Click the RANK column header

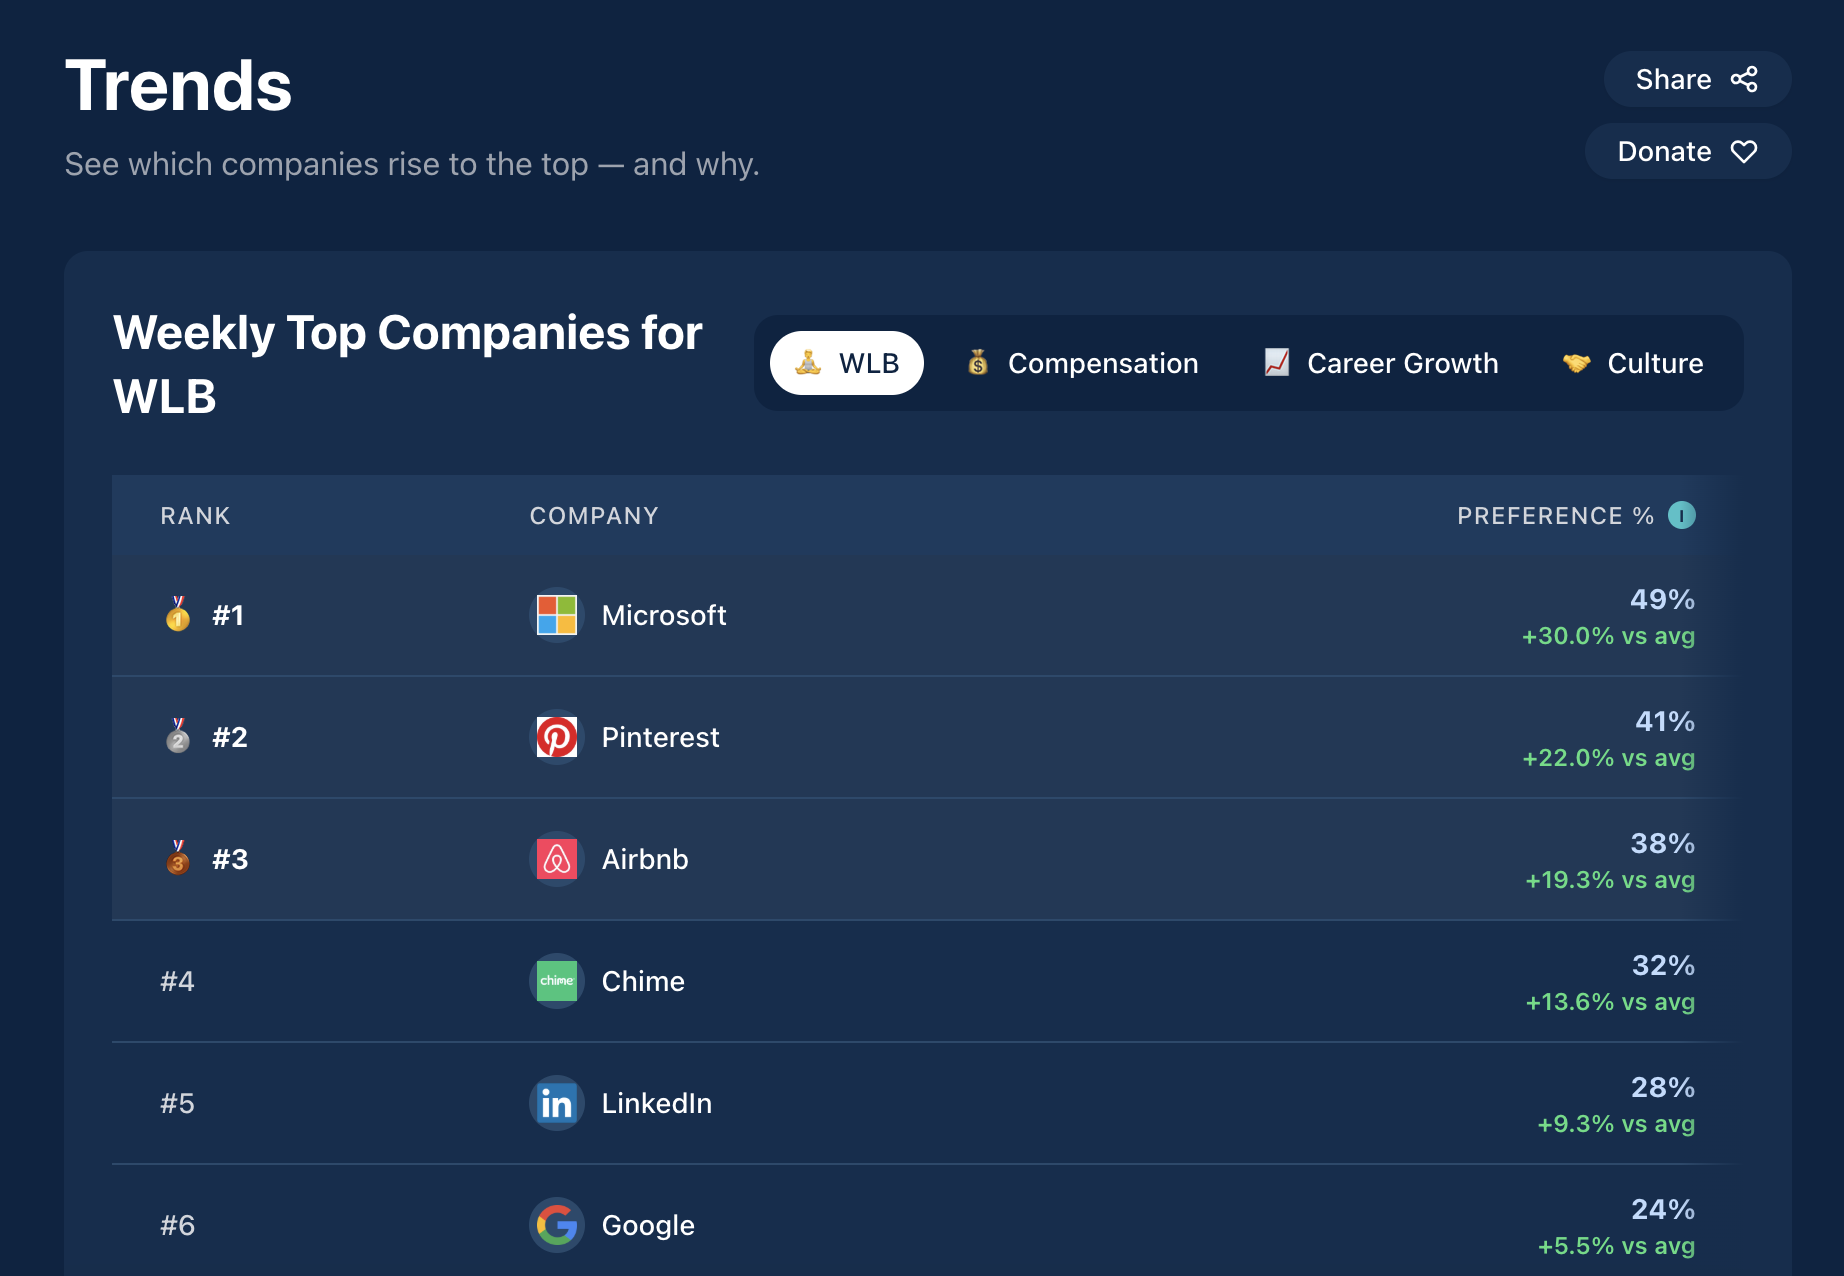[195, 516]
